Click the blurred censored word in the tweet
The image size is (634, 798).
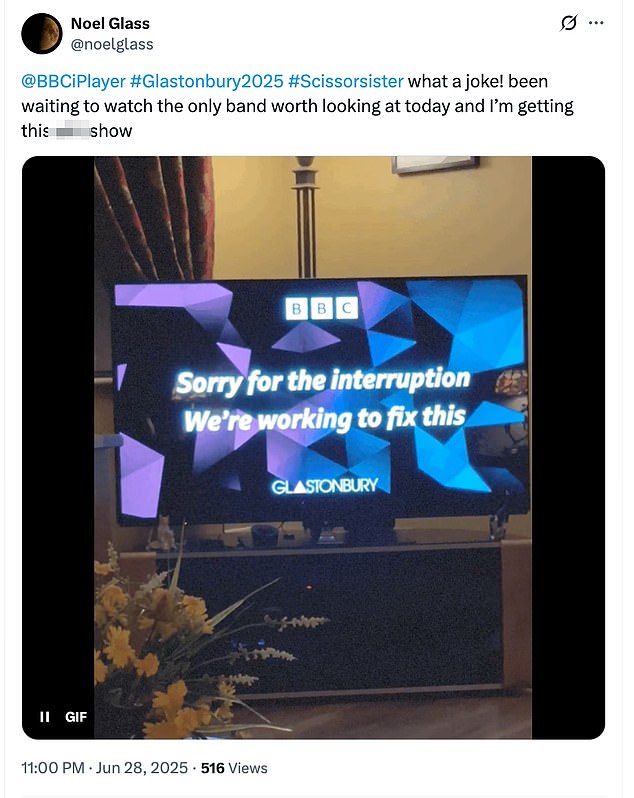click(x=70, y=131)
